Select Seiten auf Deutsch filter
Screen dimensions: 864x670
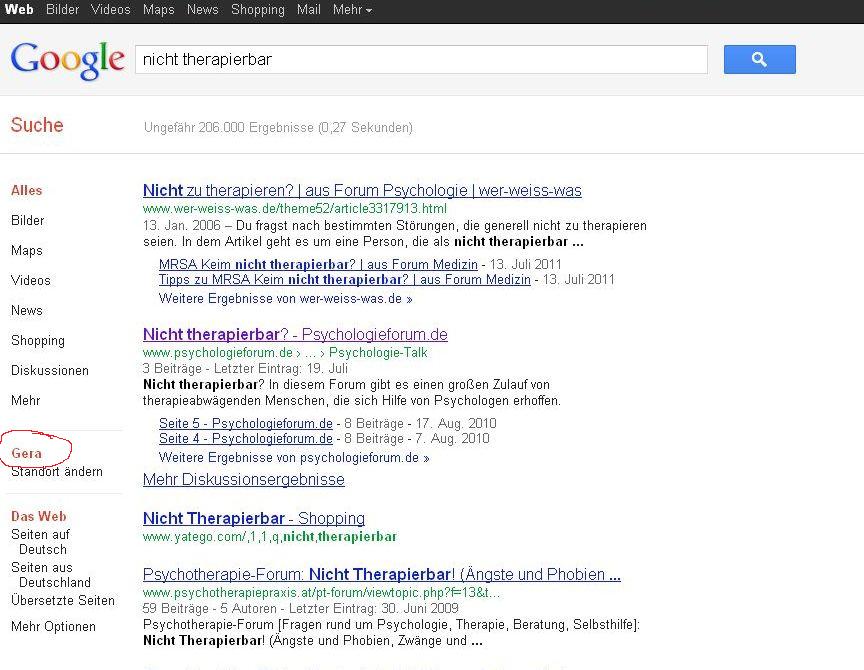point(41,542)
